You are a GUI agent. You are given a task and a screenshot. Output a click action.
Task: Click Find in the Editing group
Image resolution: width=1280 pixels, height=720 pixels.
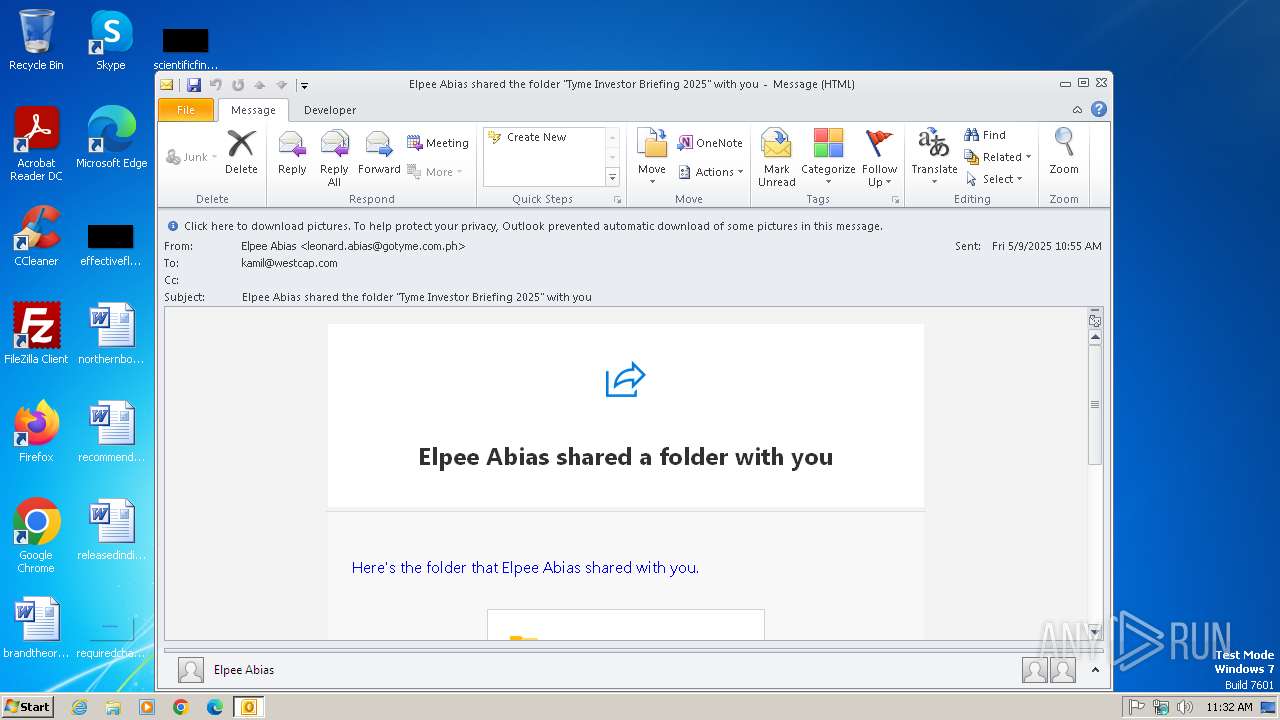click(x=985, y=134)
